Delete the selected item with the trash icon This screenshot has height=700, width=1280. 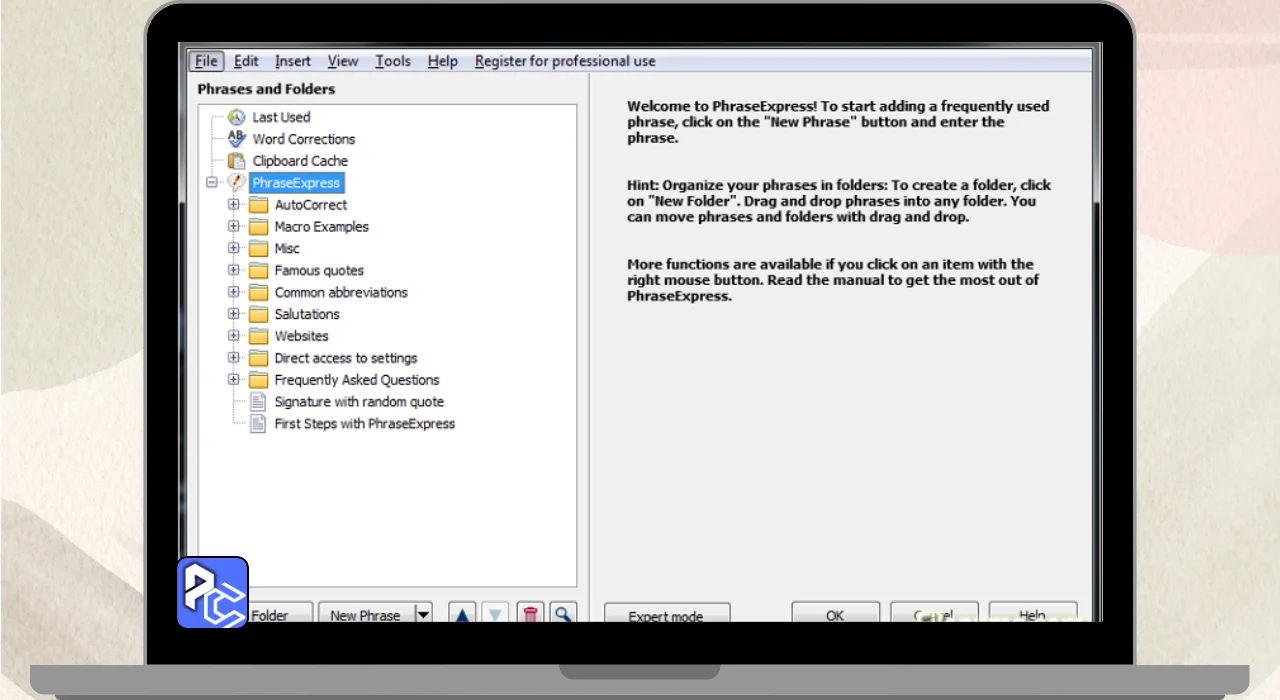530,612
